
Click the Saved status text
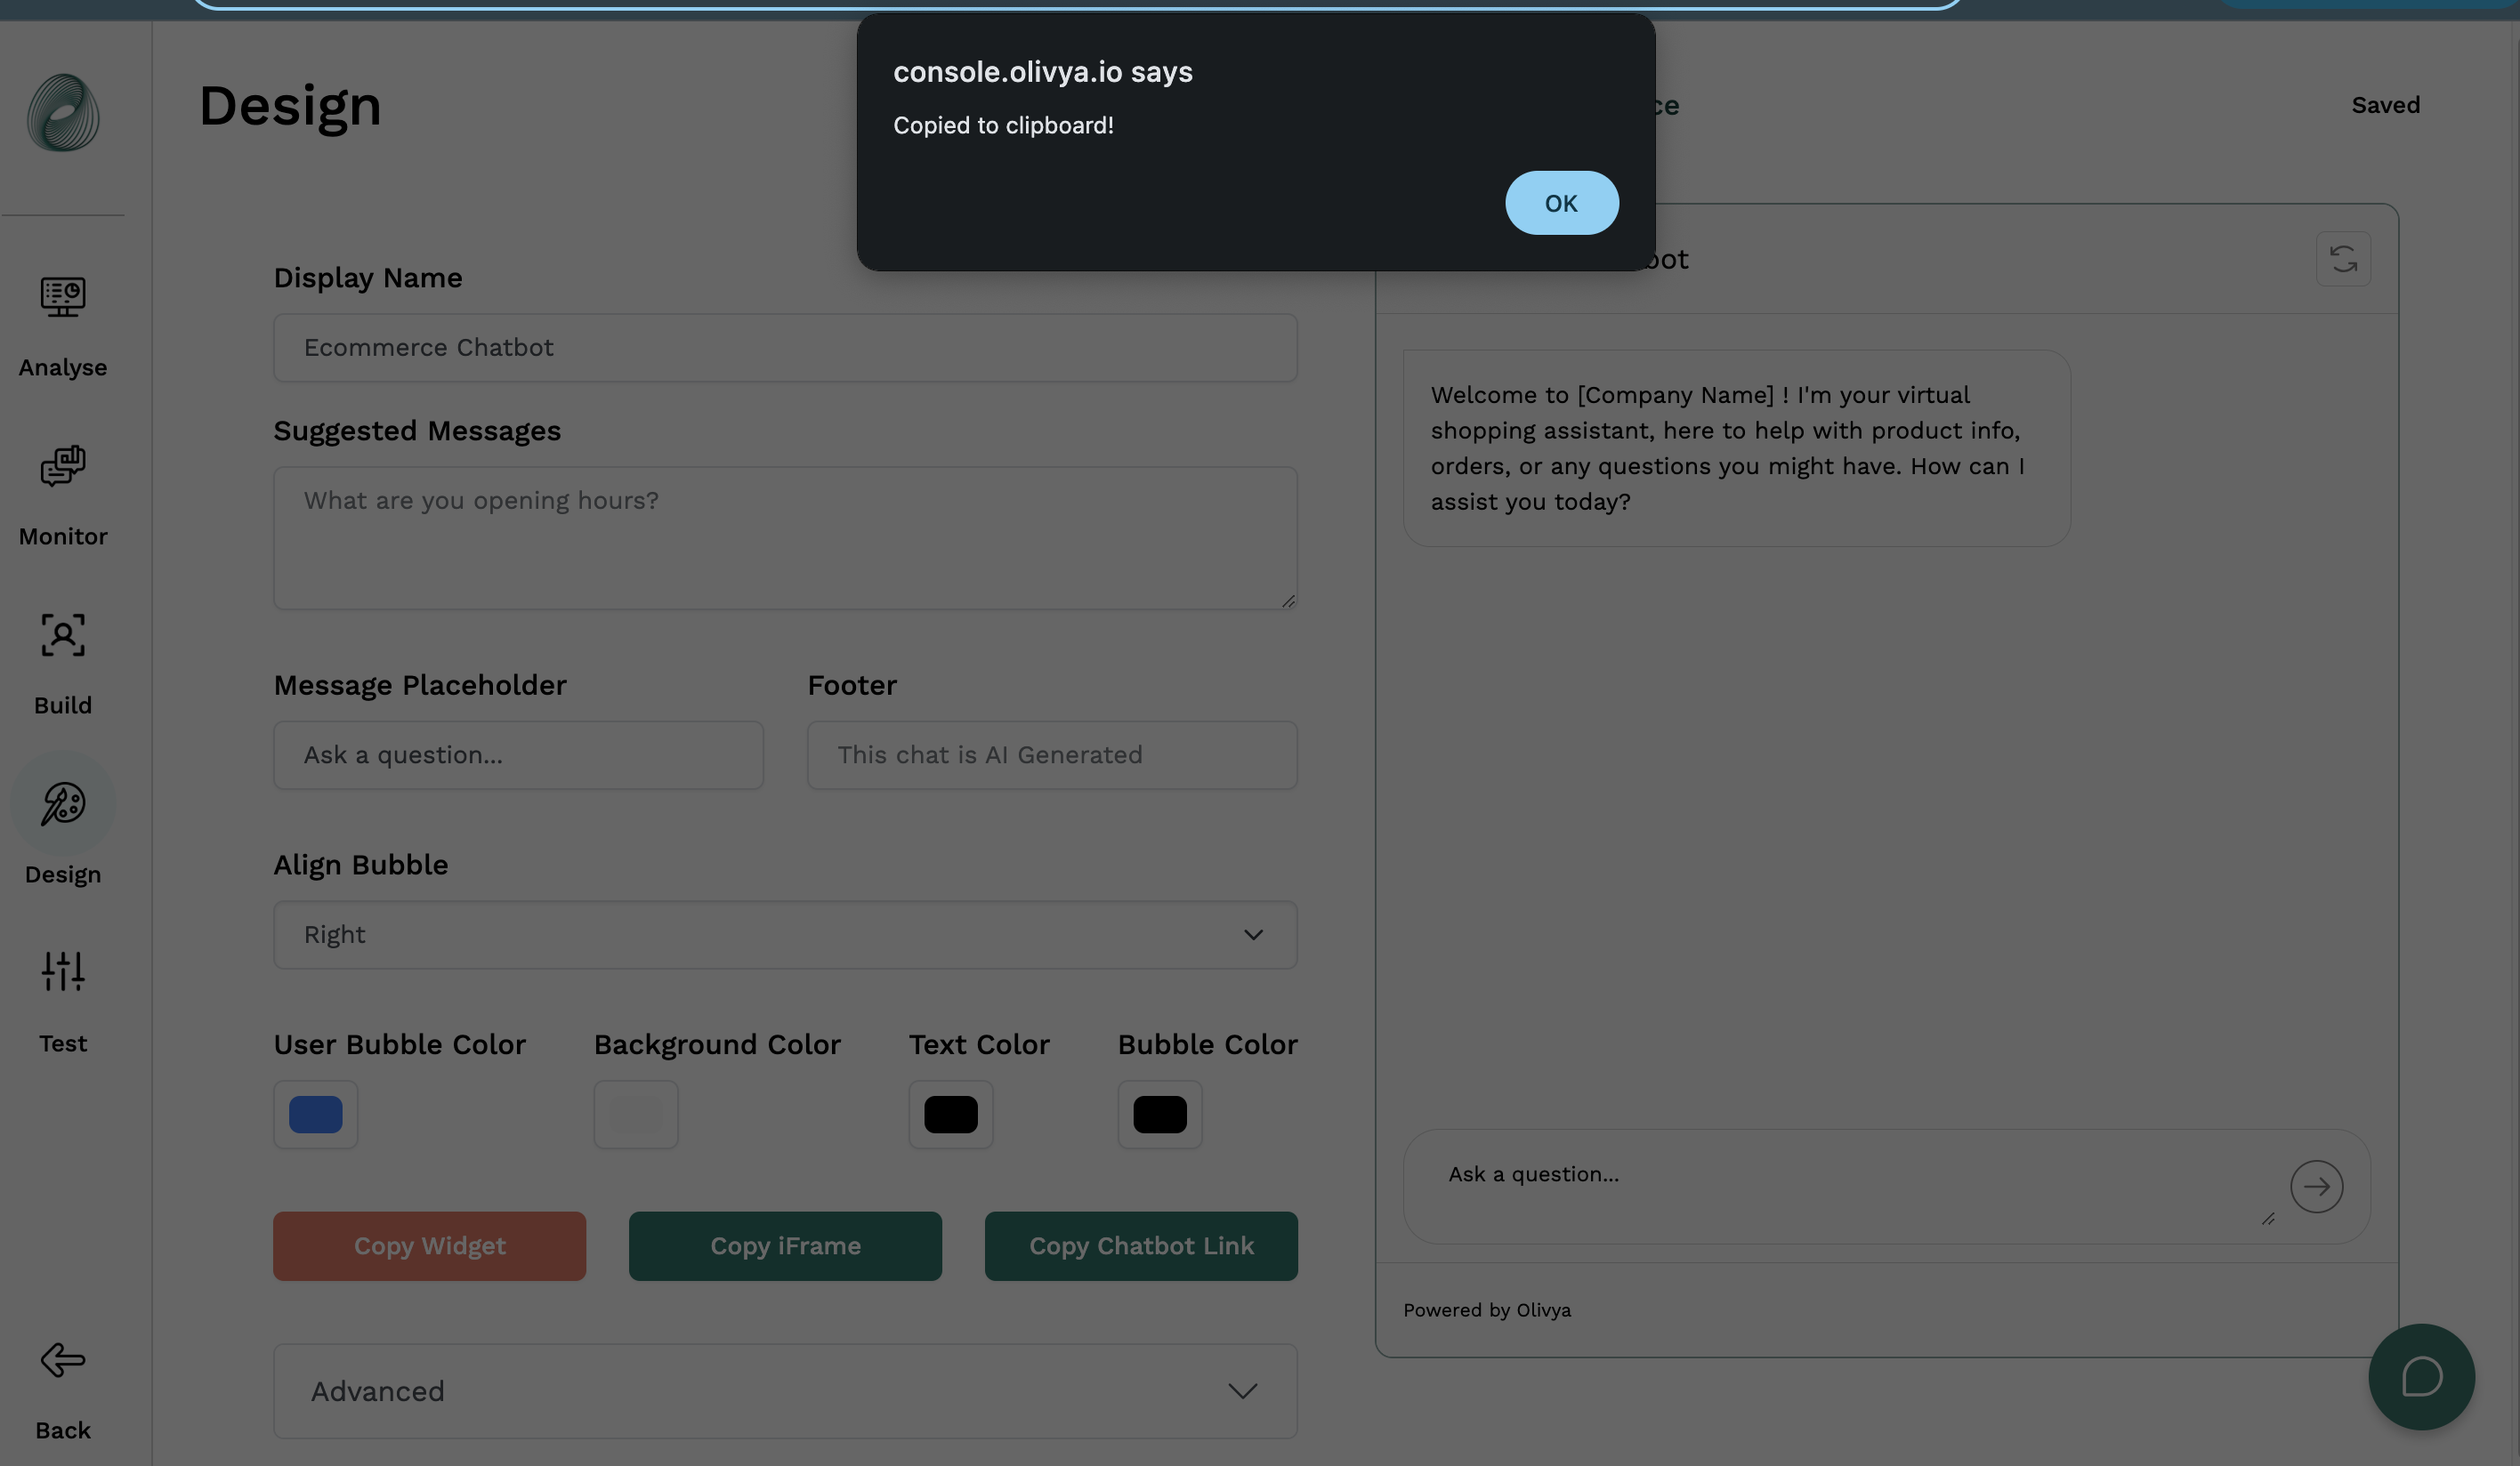pyautogui.click(x=2385, y=105)
